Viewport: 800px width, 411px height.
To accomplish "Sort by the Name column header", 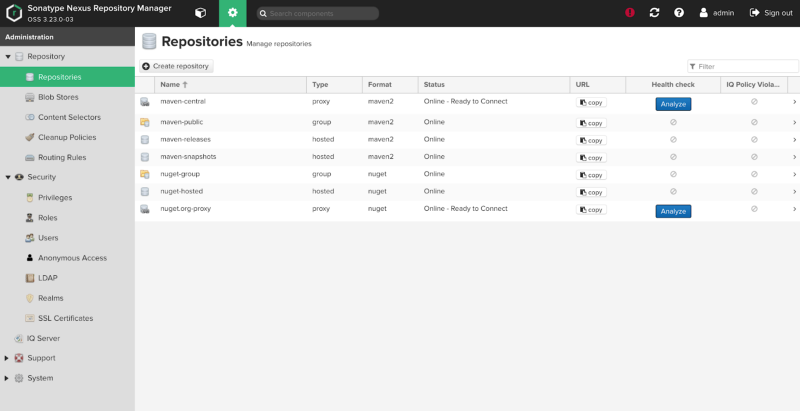I will (x=170, y=85).
